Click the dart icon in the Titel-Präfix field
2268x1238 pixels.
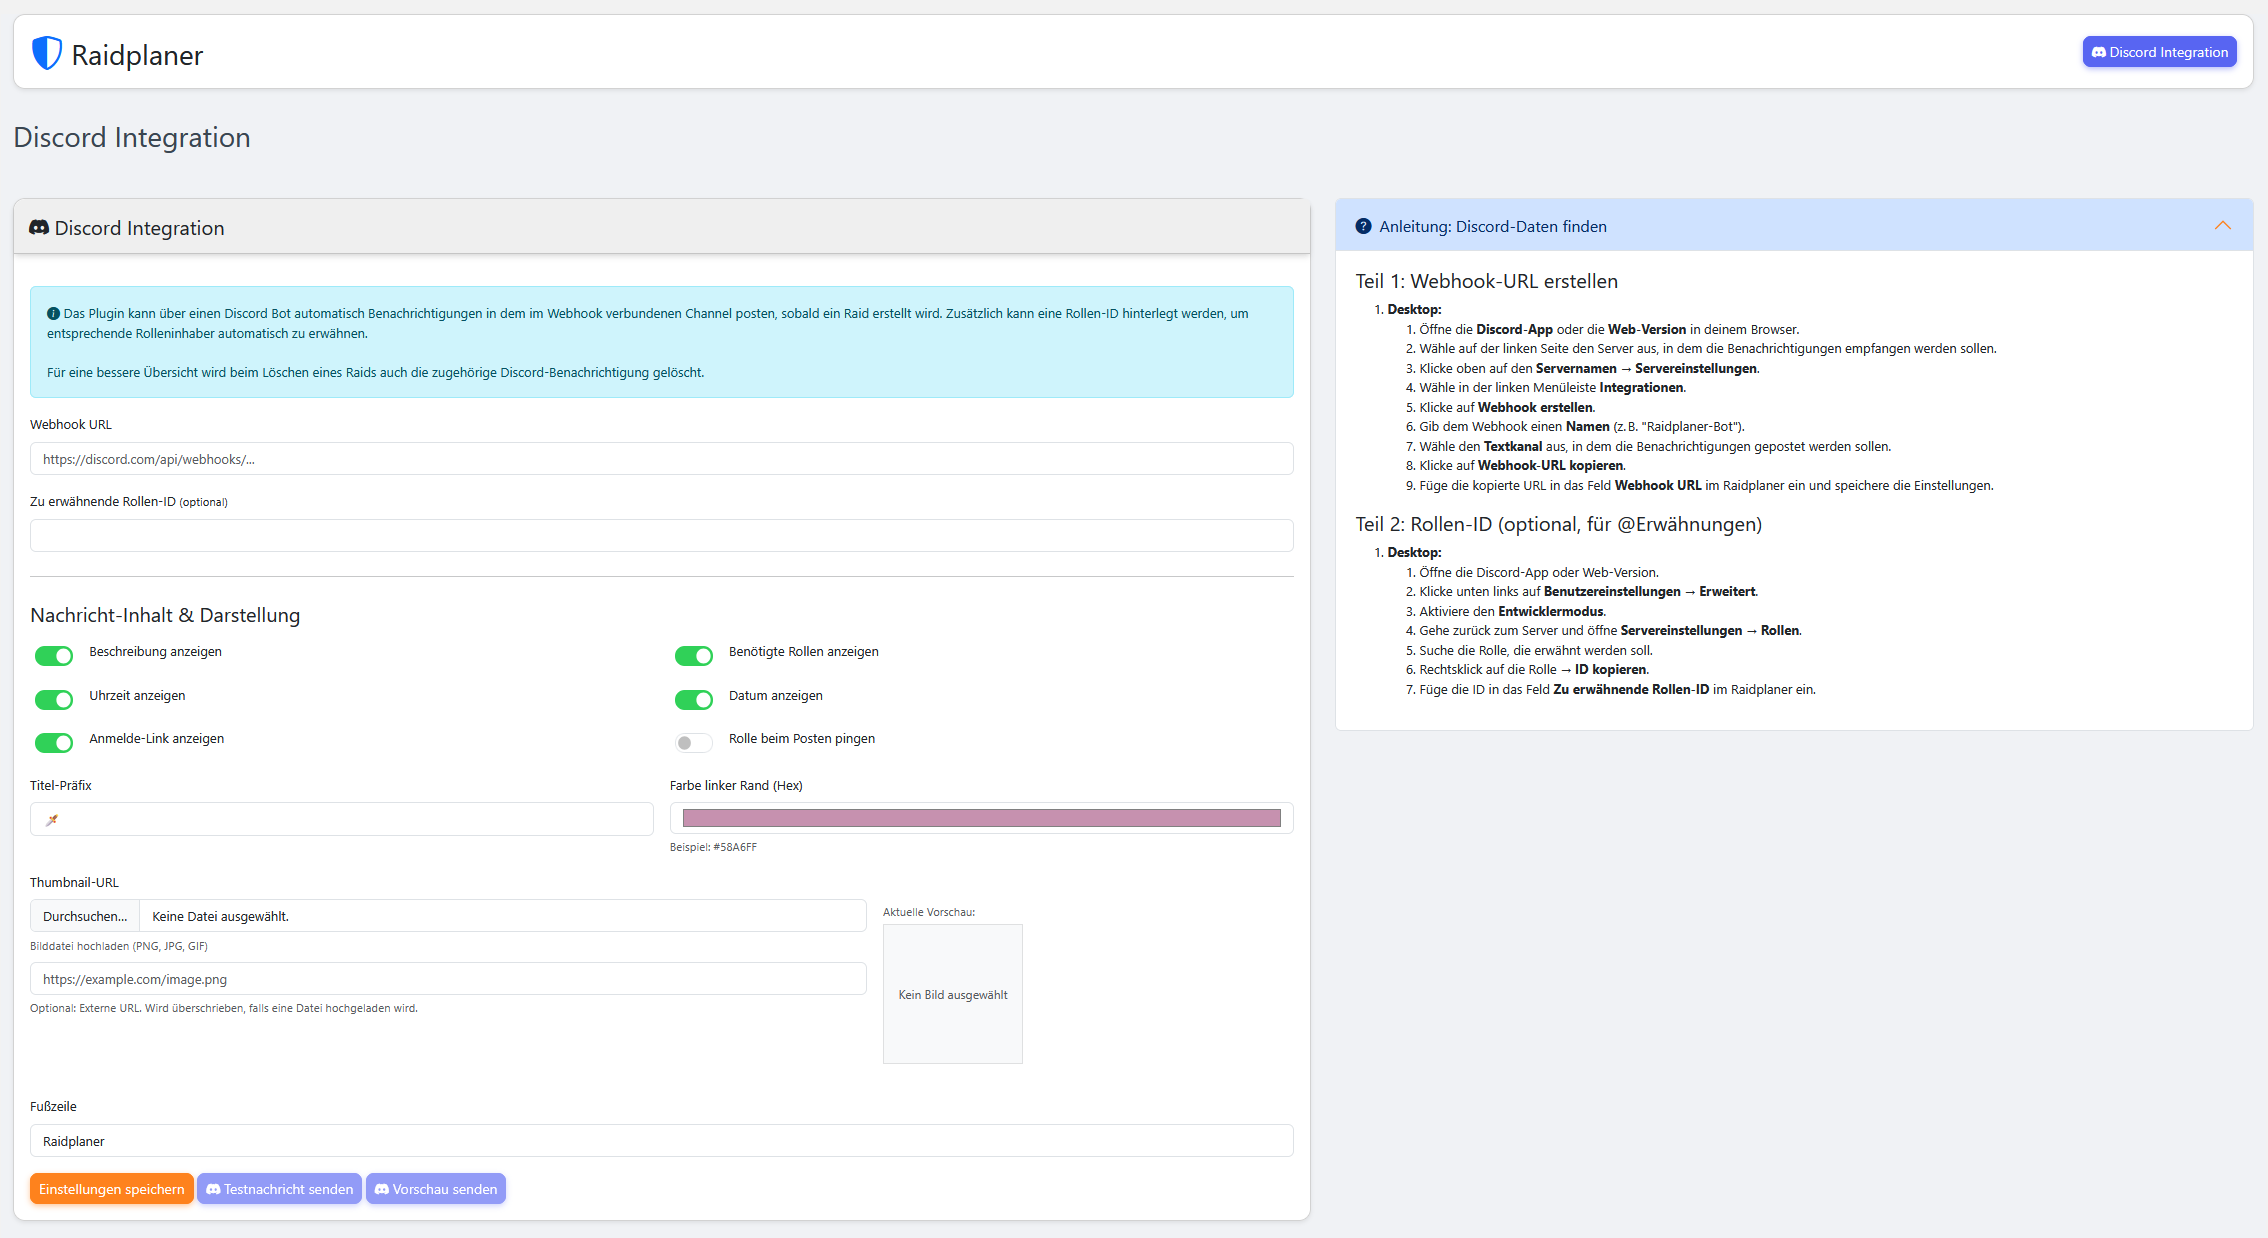[x=51, y=819]
